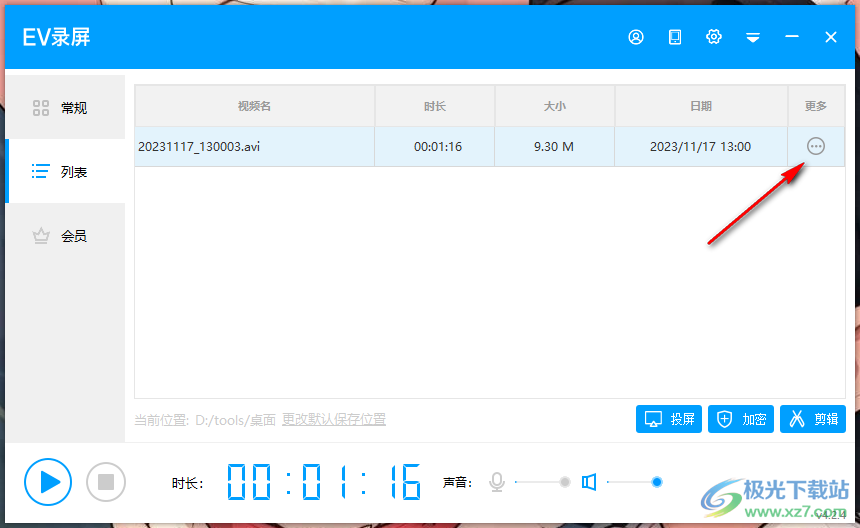Click 更改默认保存位置 link
The image size is (860, 528).
click(333, 419)
